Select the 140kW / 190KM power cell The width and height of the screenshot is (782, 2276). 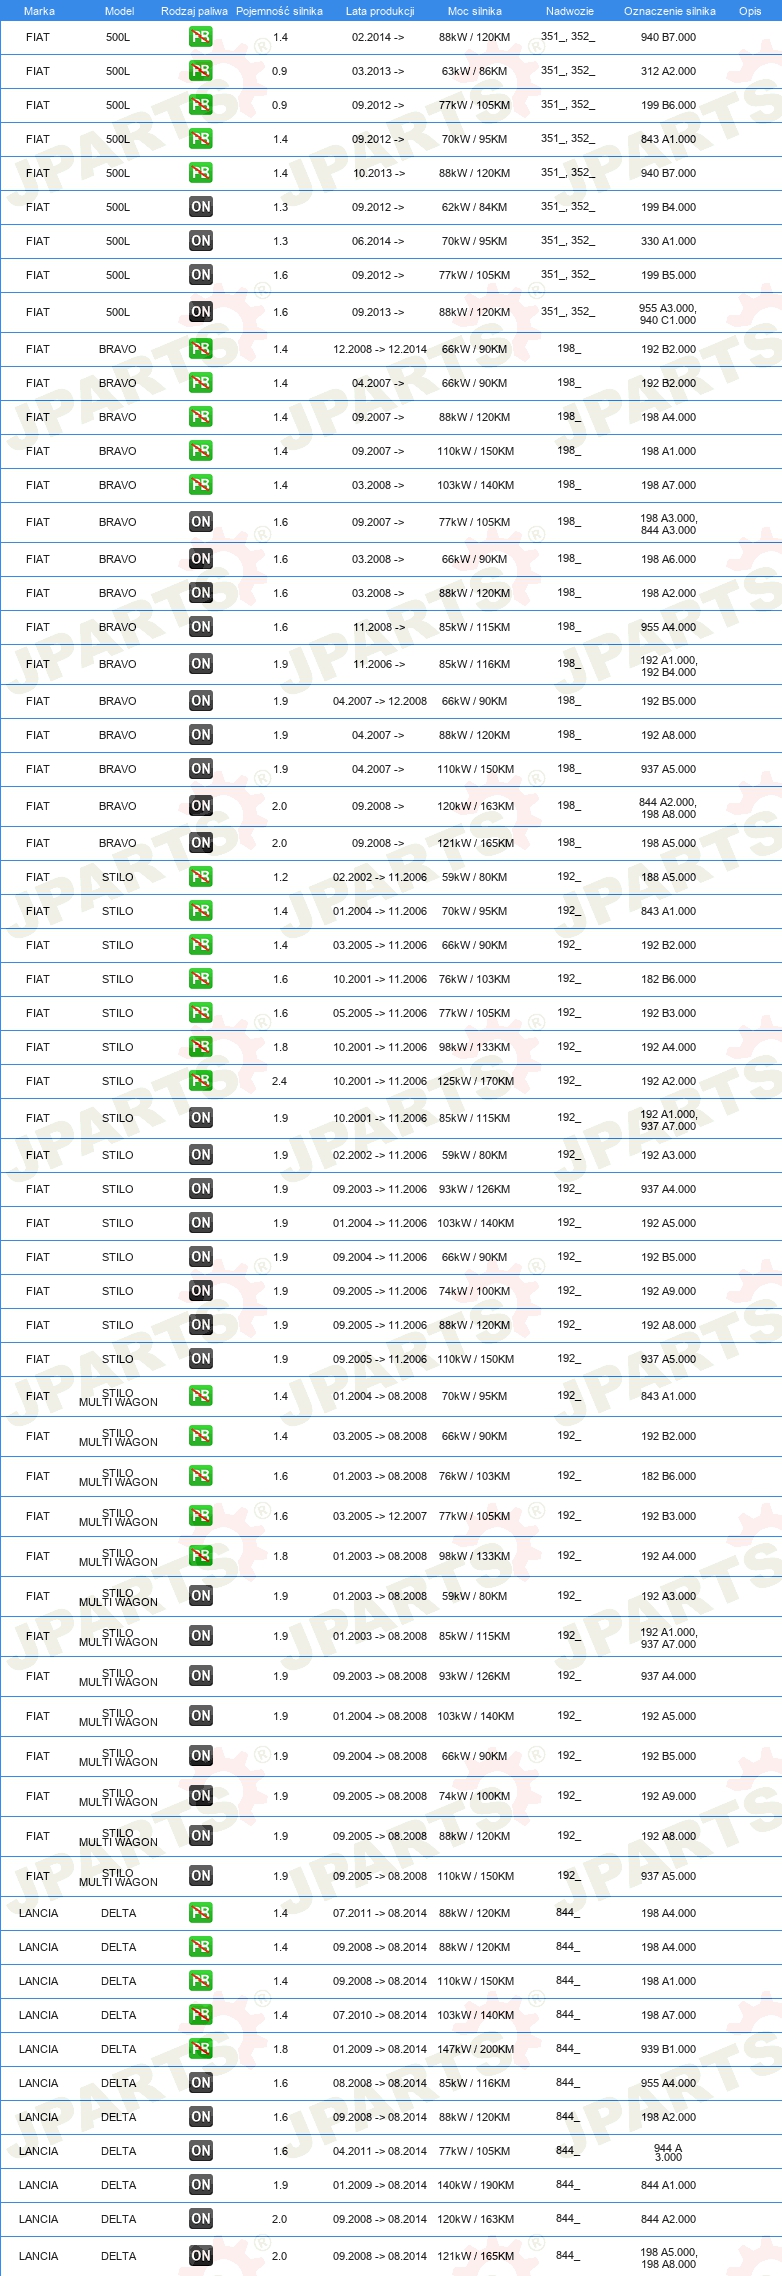coord(475,2185)
